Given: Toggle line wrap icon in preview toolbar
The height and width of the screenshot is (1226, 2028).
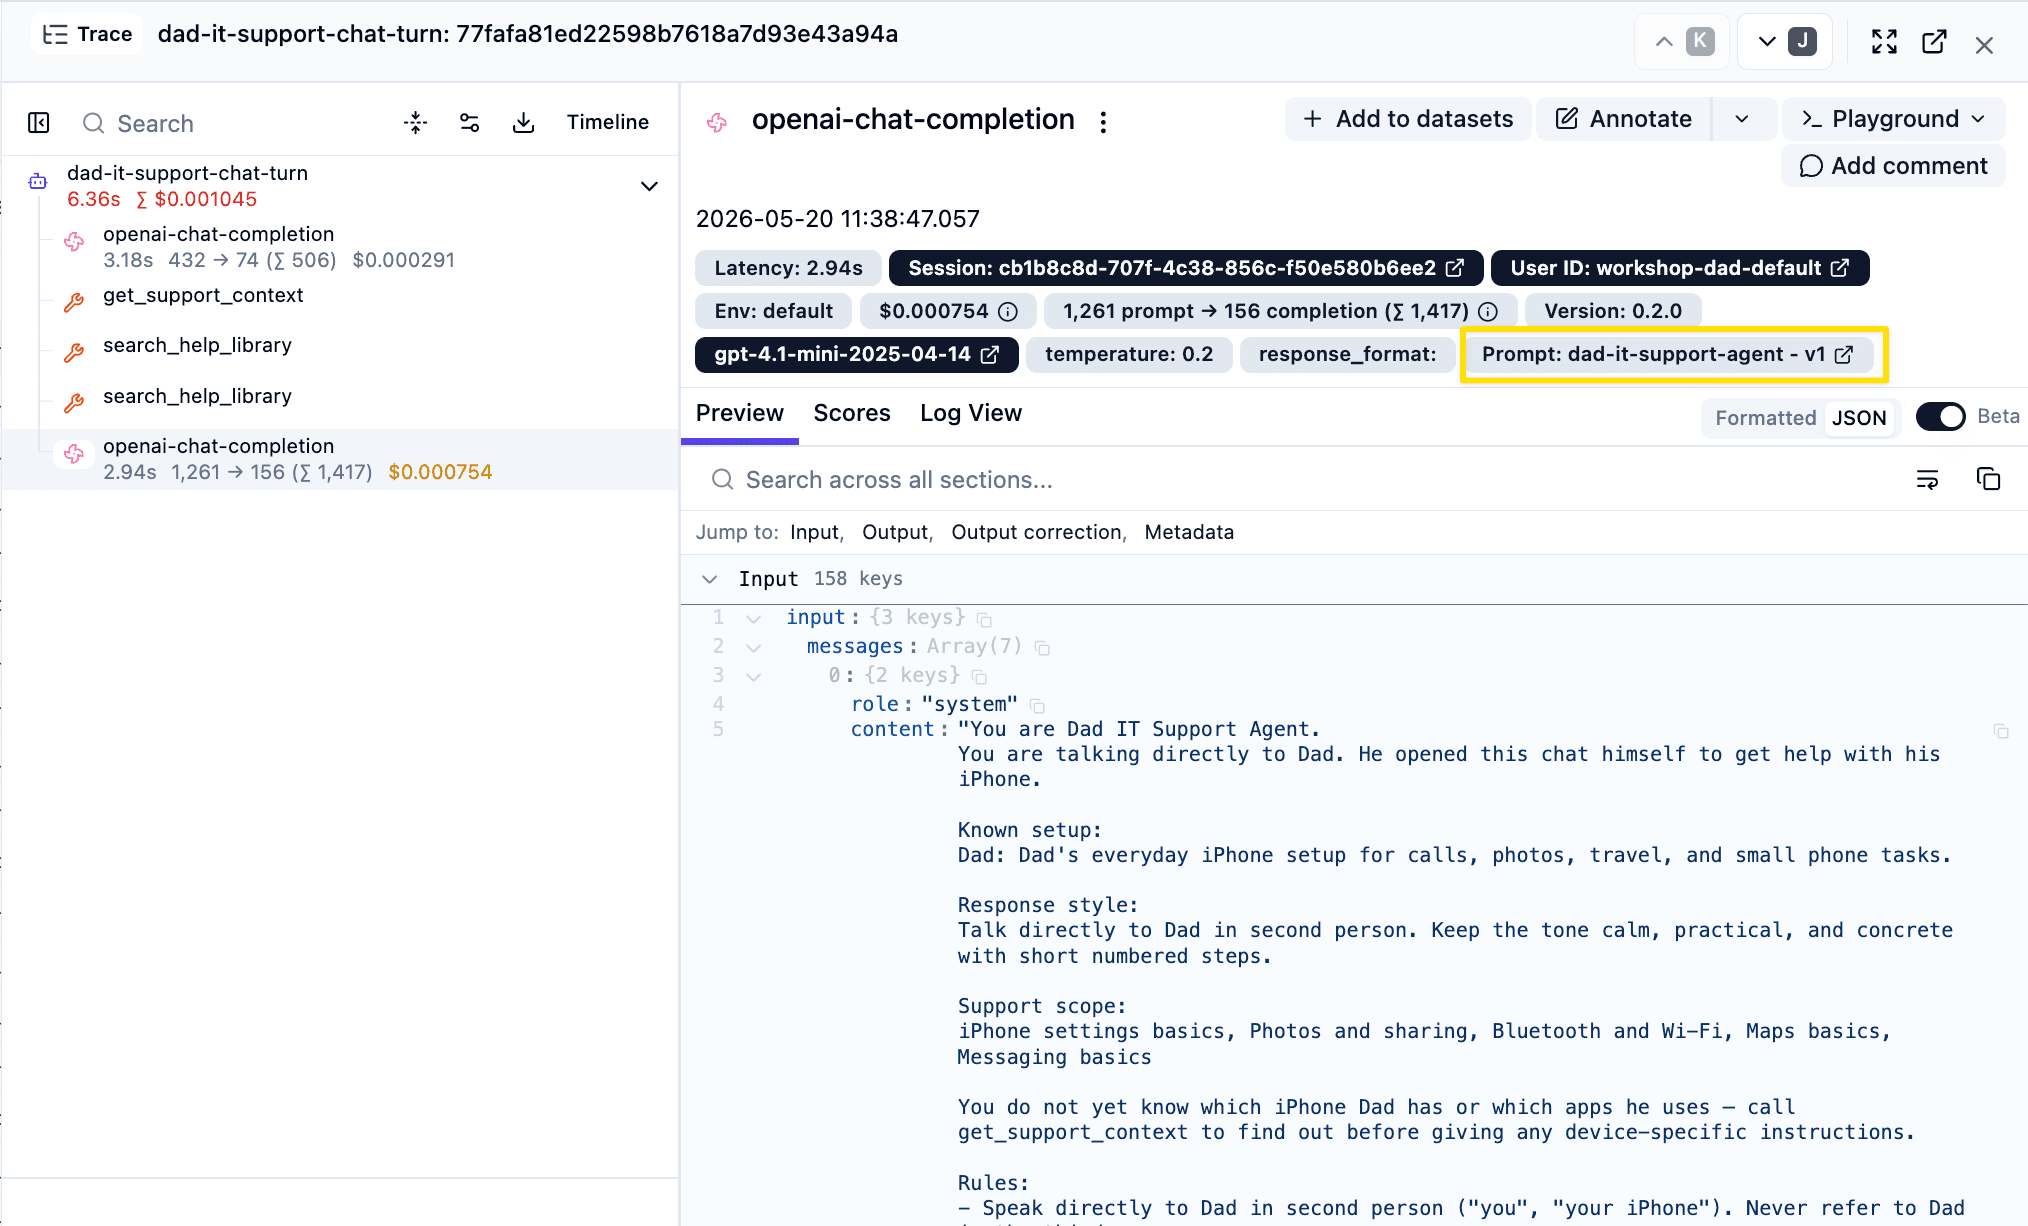Looking at the screenshot, I should tap(1927, 480).
